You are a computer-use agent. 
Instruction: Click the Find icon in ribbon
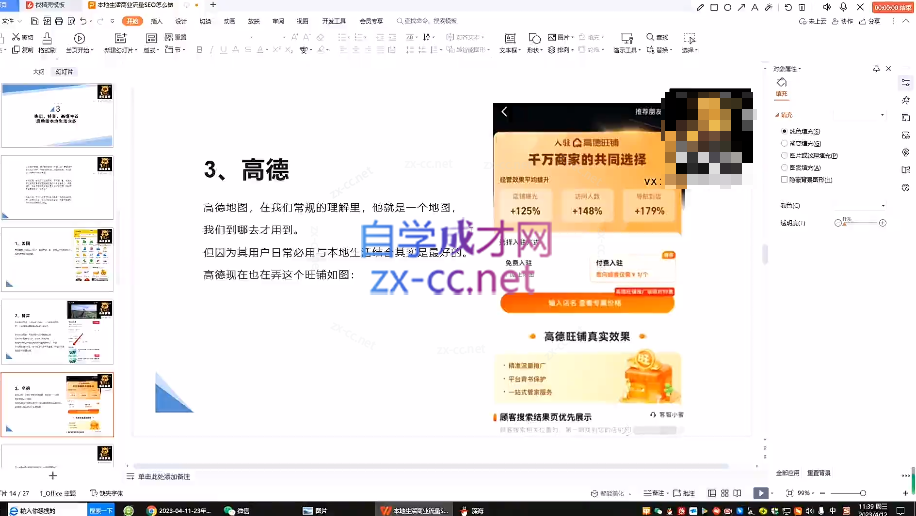(657, 37)
